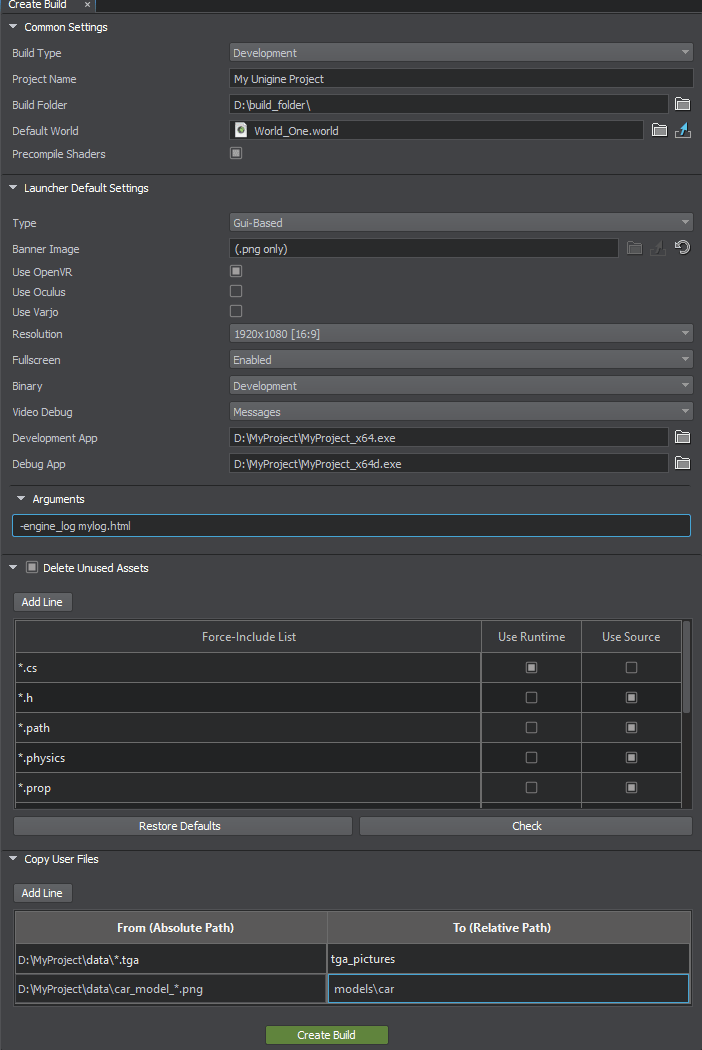Click the World_One.world file icon
Screen dimensions: 702x1050
241,130
